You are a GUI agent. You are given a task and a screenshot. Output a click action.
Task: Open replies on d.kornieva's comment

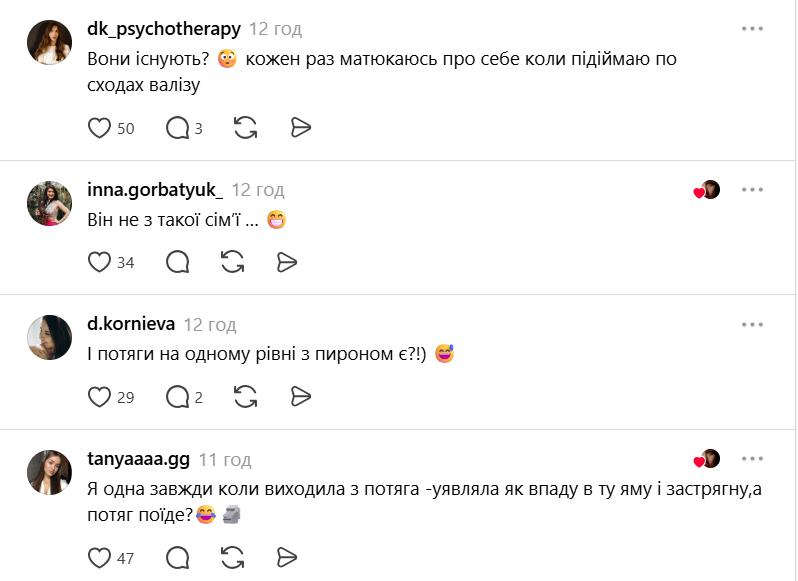pos(177,397)
